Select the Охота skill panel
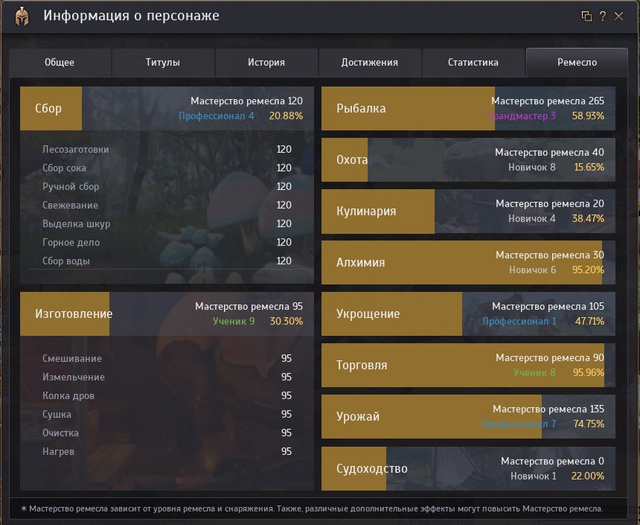This screenshot has width=640, height=525. [468, 160]
